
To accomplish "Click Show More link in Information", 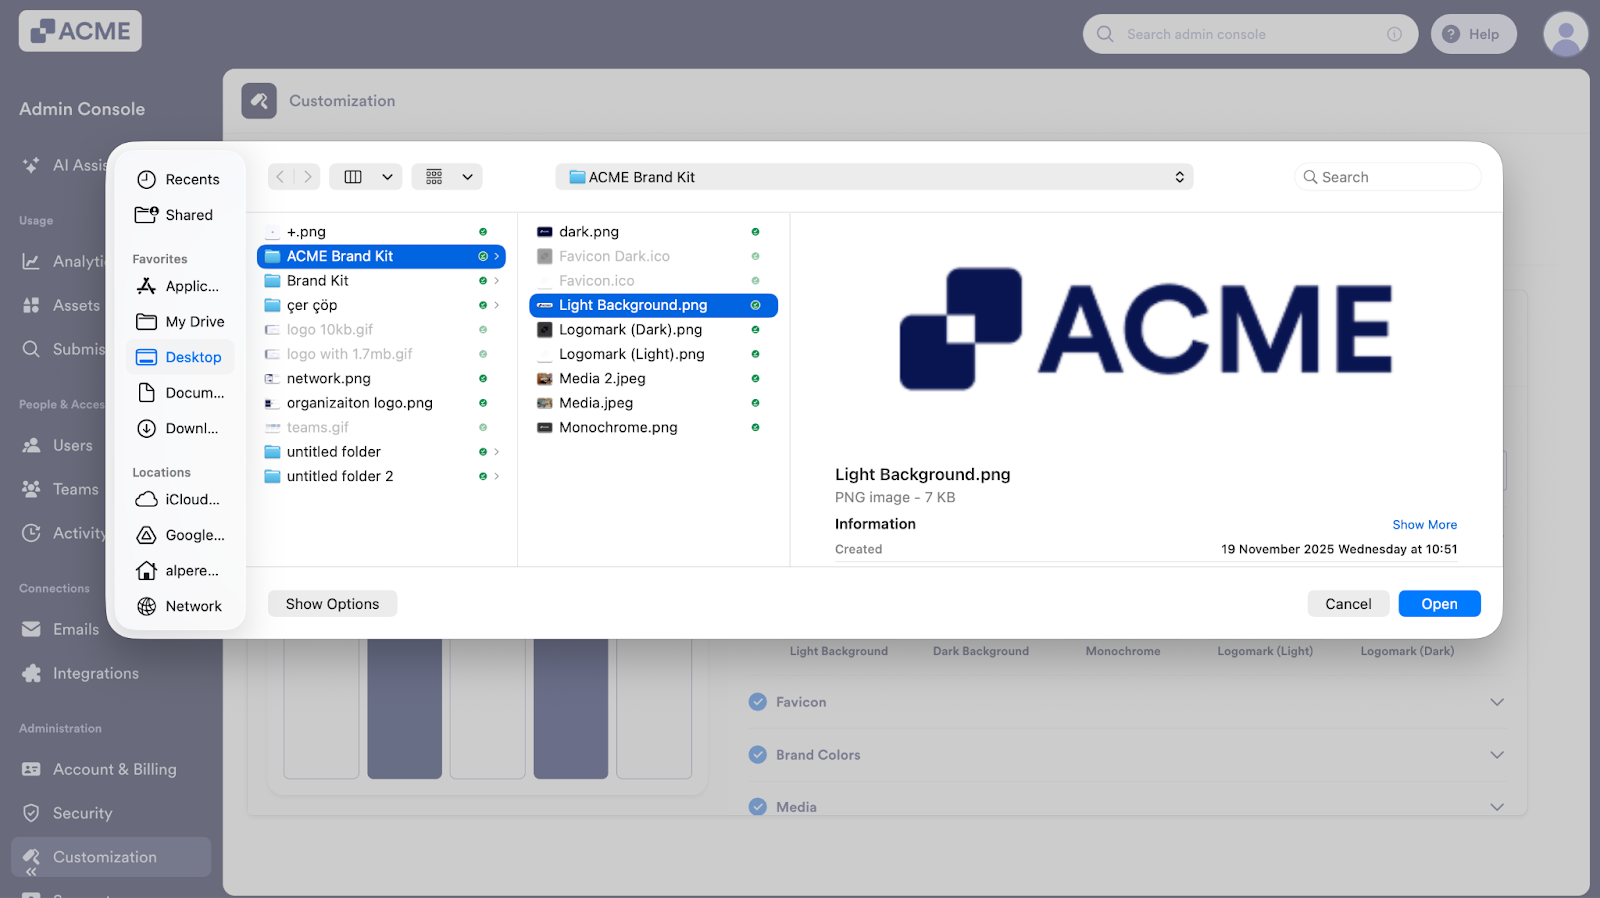I will pos(1424,525).
